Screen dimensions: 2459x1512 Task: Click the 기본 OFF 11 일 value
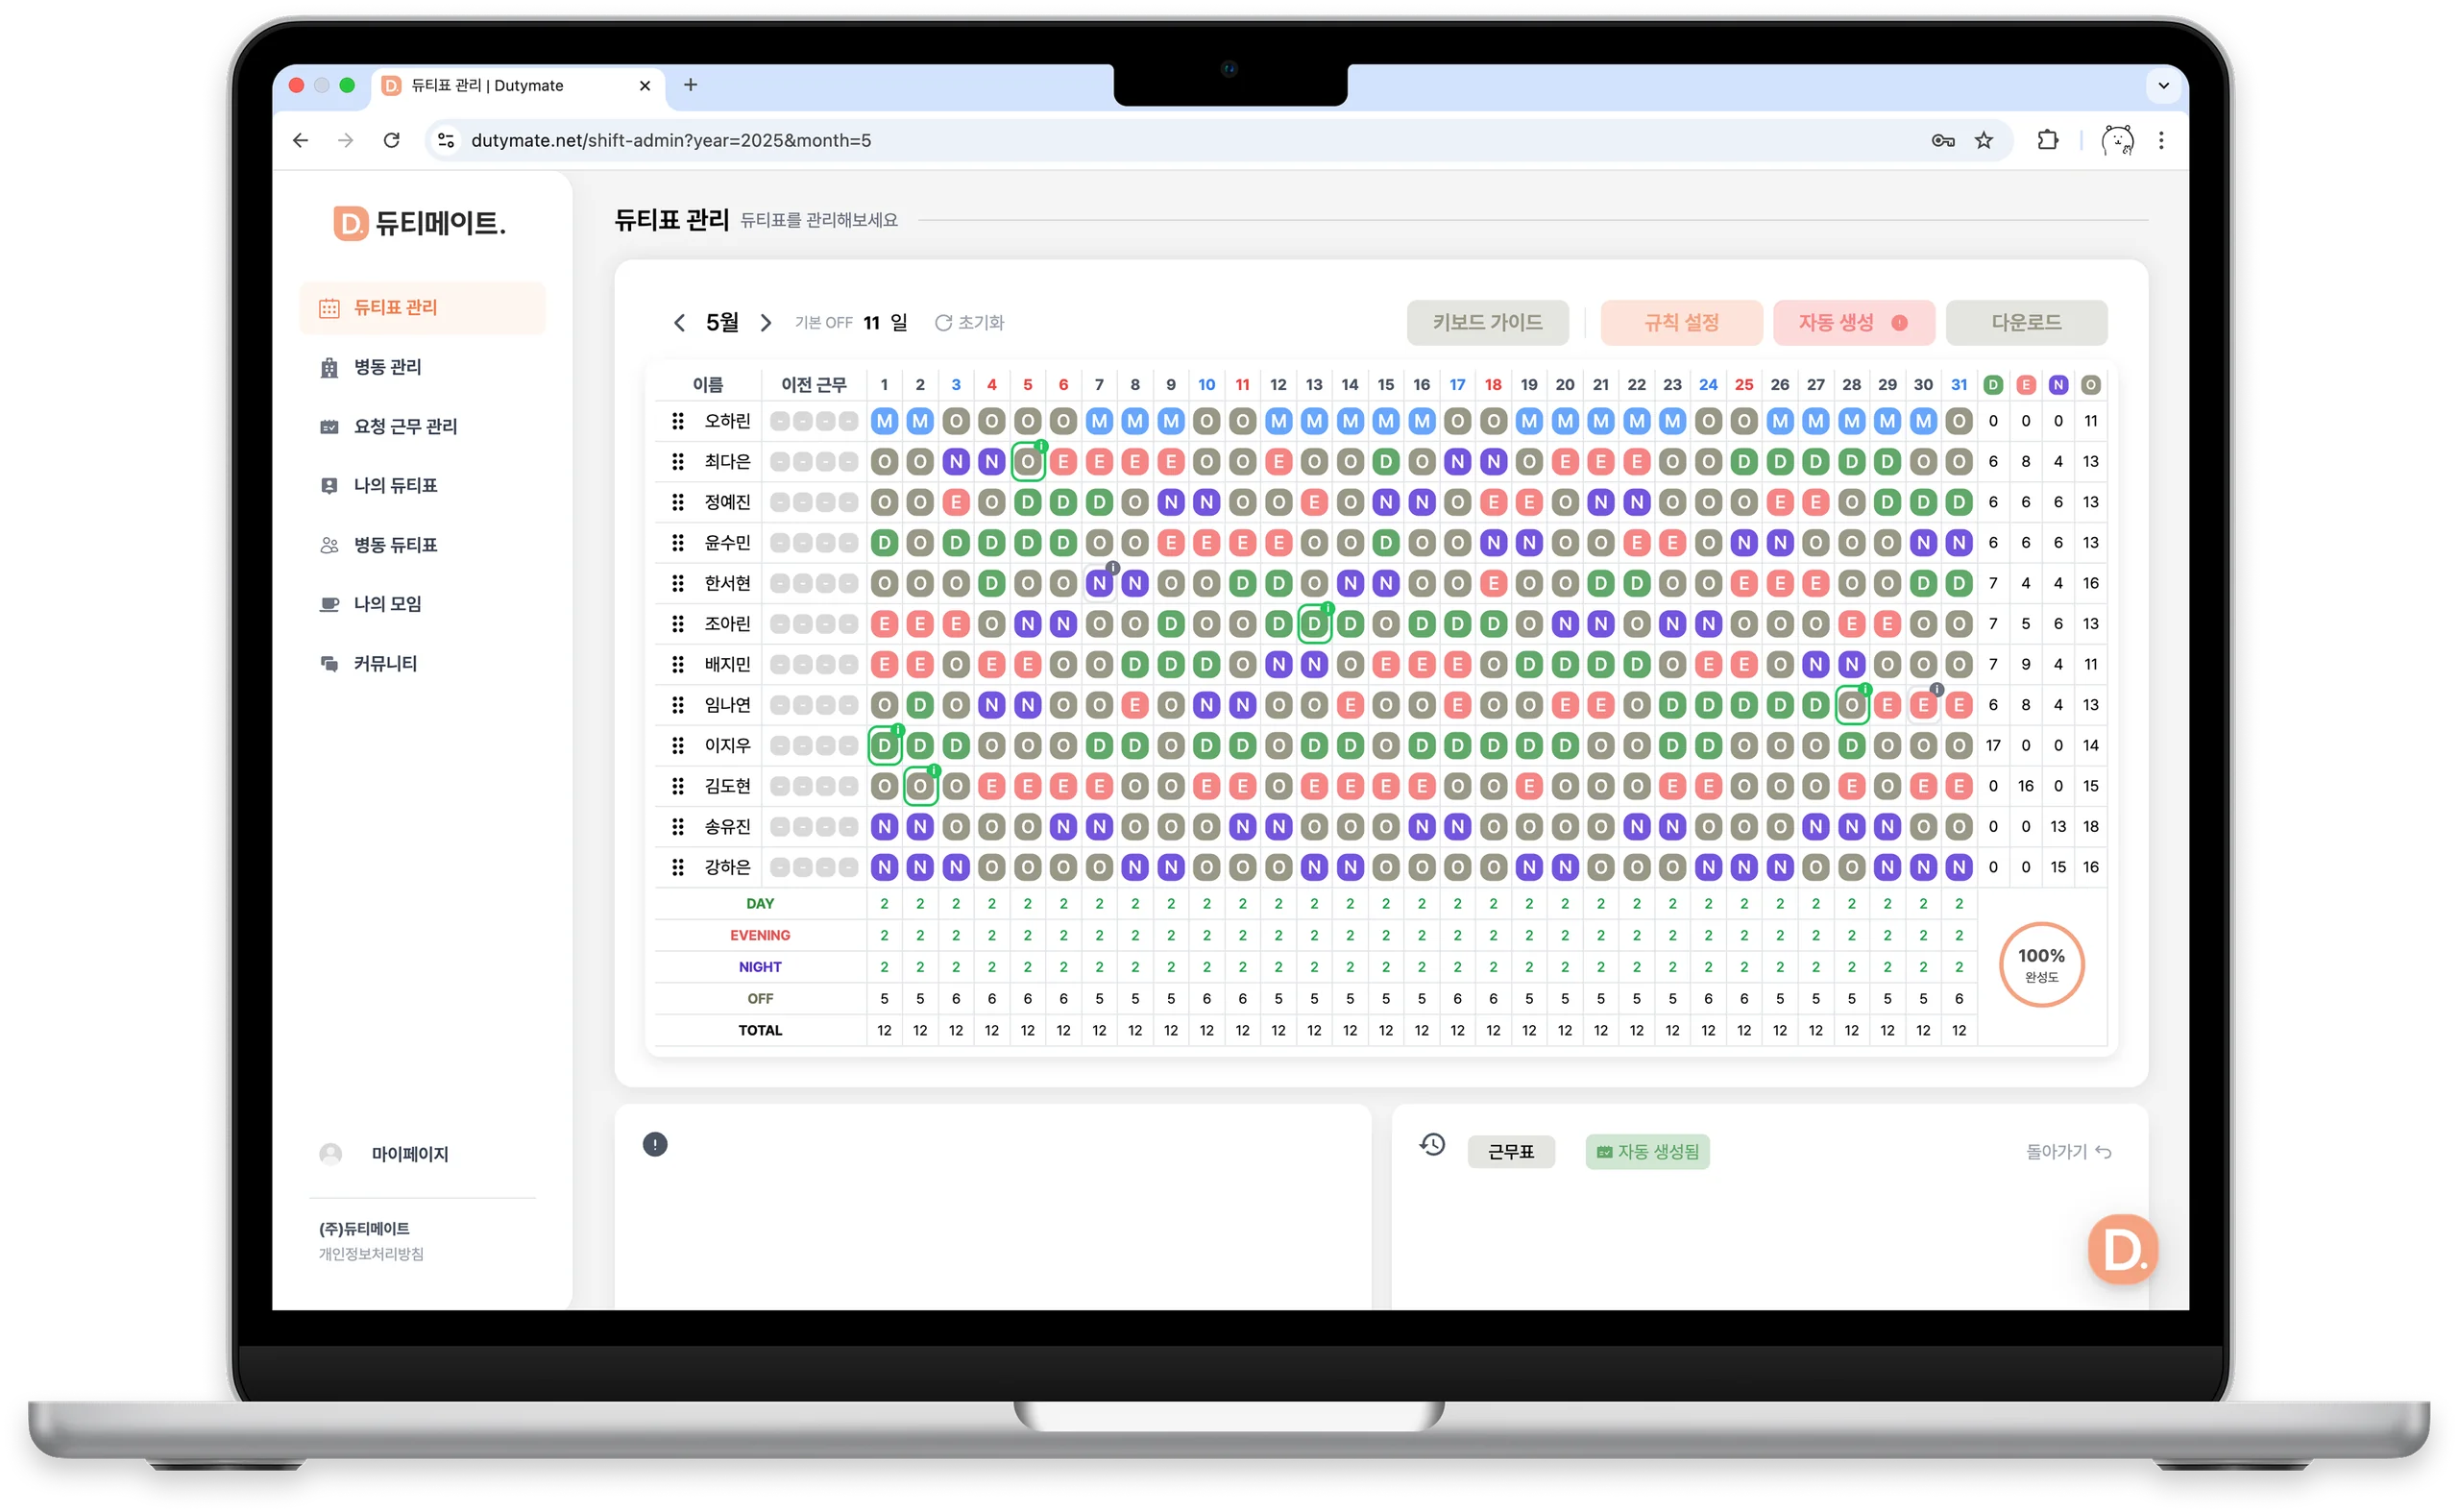pos(851,323)
